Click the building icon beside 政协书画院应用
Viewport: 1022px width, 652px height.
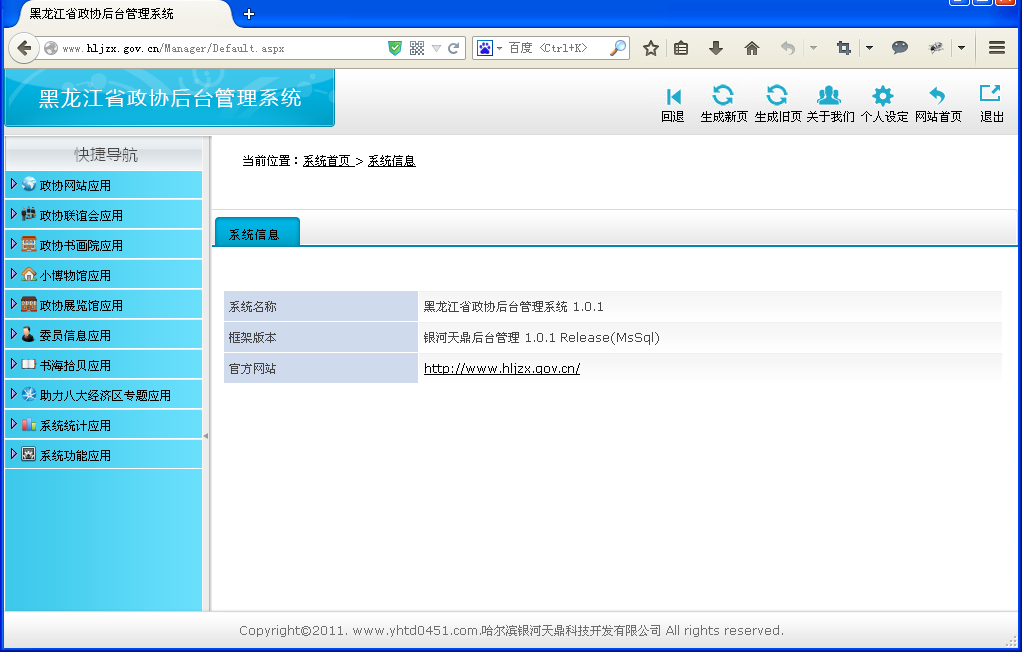click(x=29, y=244)
